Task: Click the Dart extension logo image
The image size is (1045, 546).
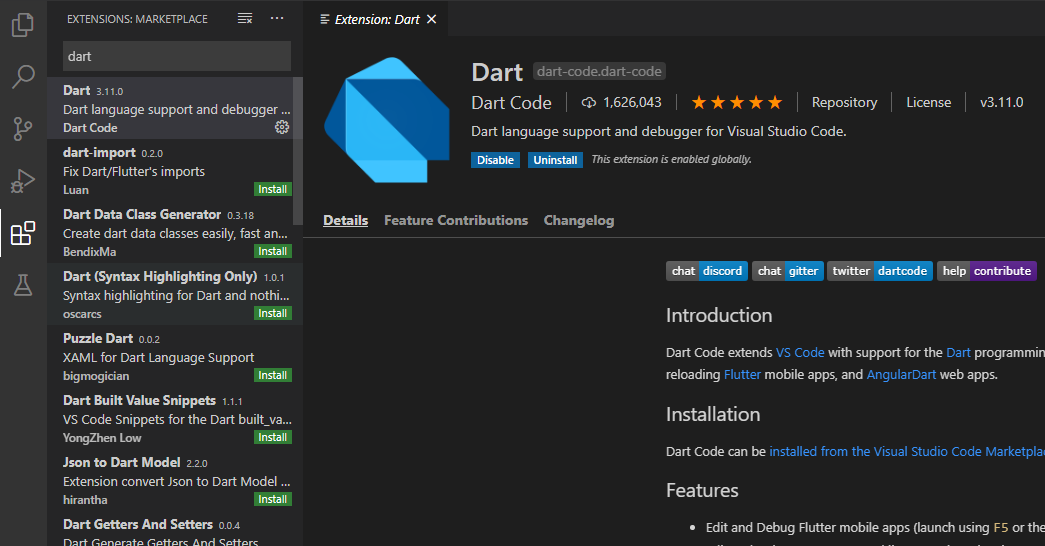Action: (387, 120)
